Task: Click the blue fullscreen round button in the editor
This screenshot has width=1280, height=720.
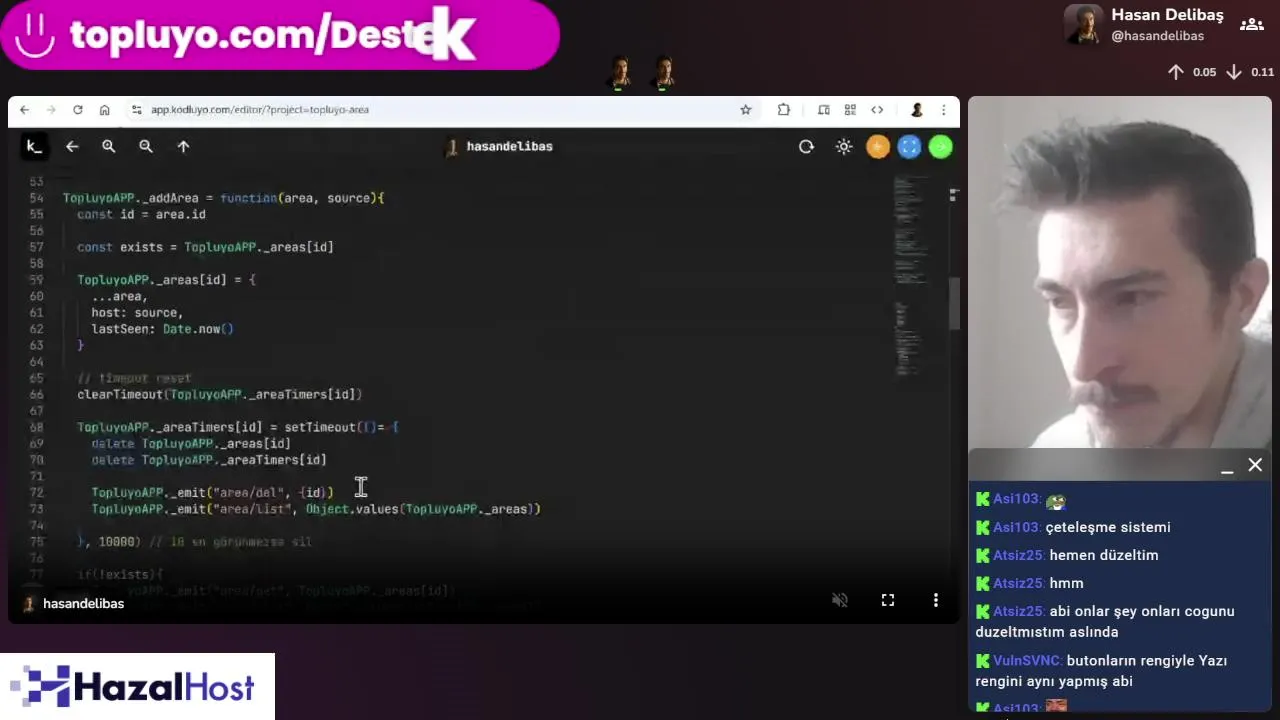Action: [x=909, y=147]
